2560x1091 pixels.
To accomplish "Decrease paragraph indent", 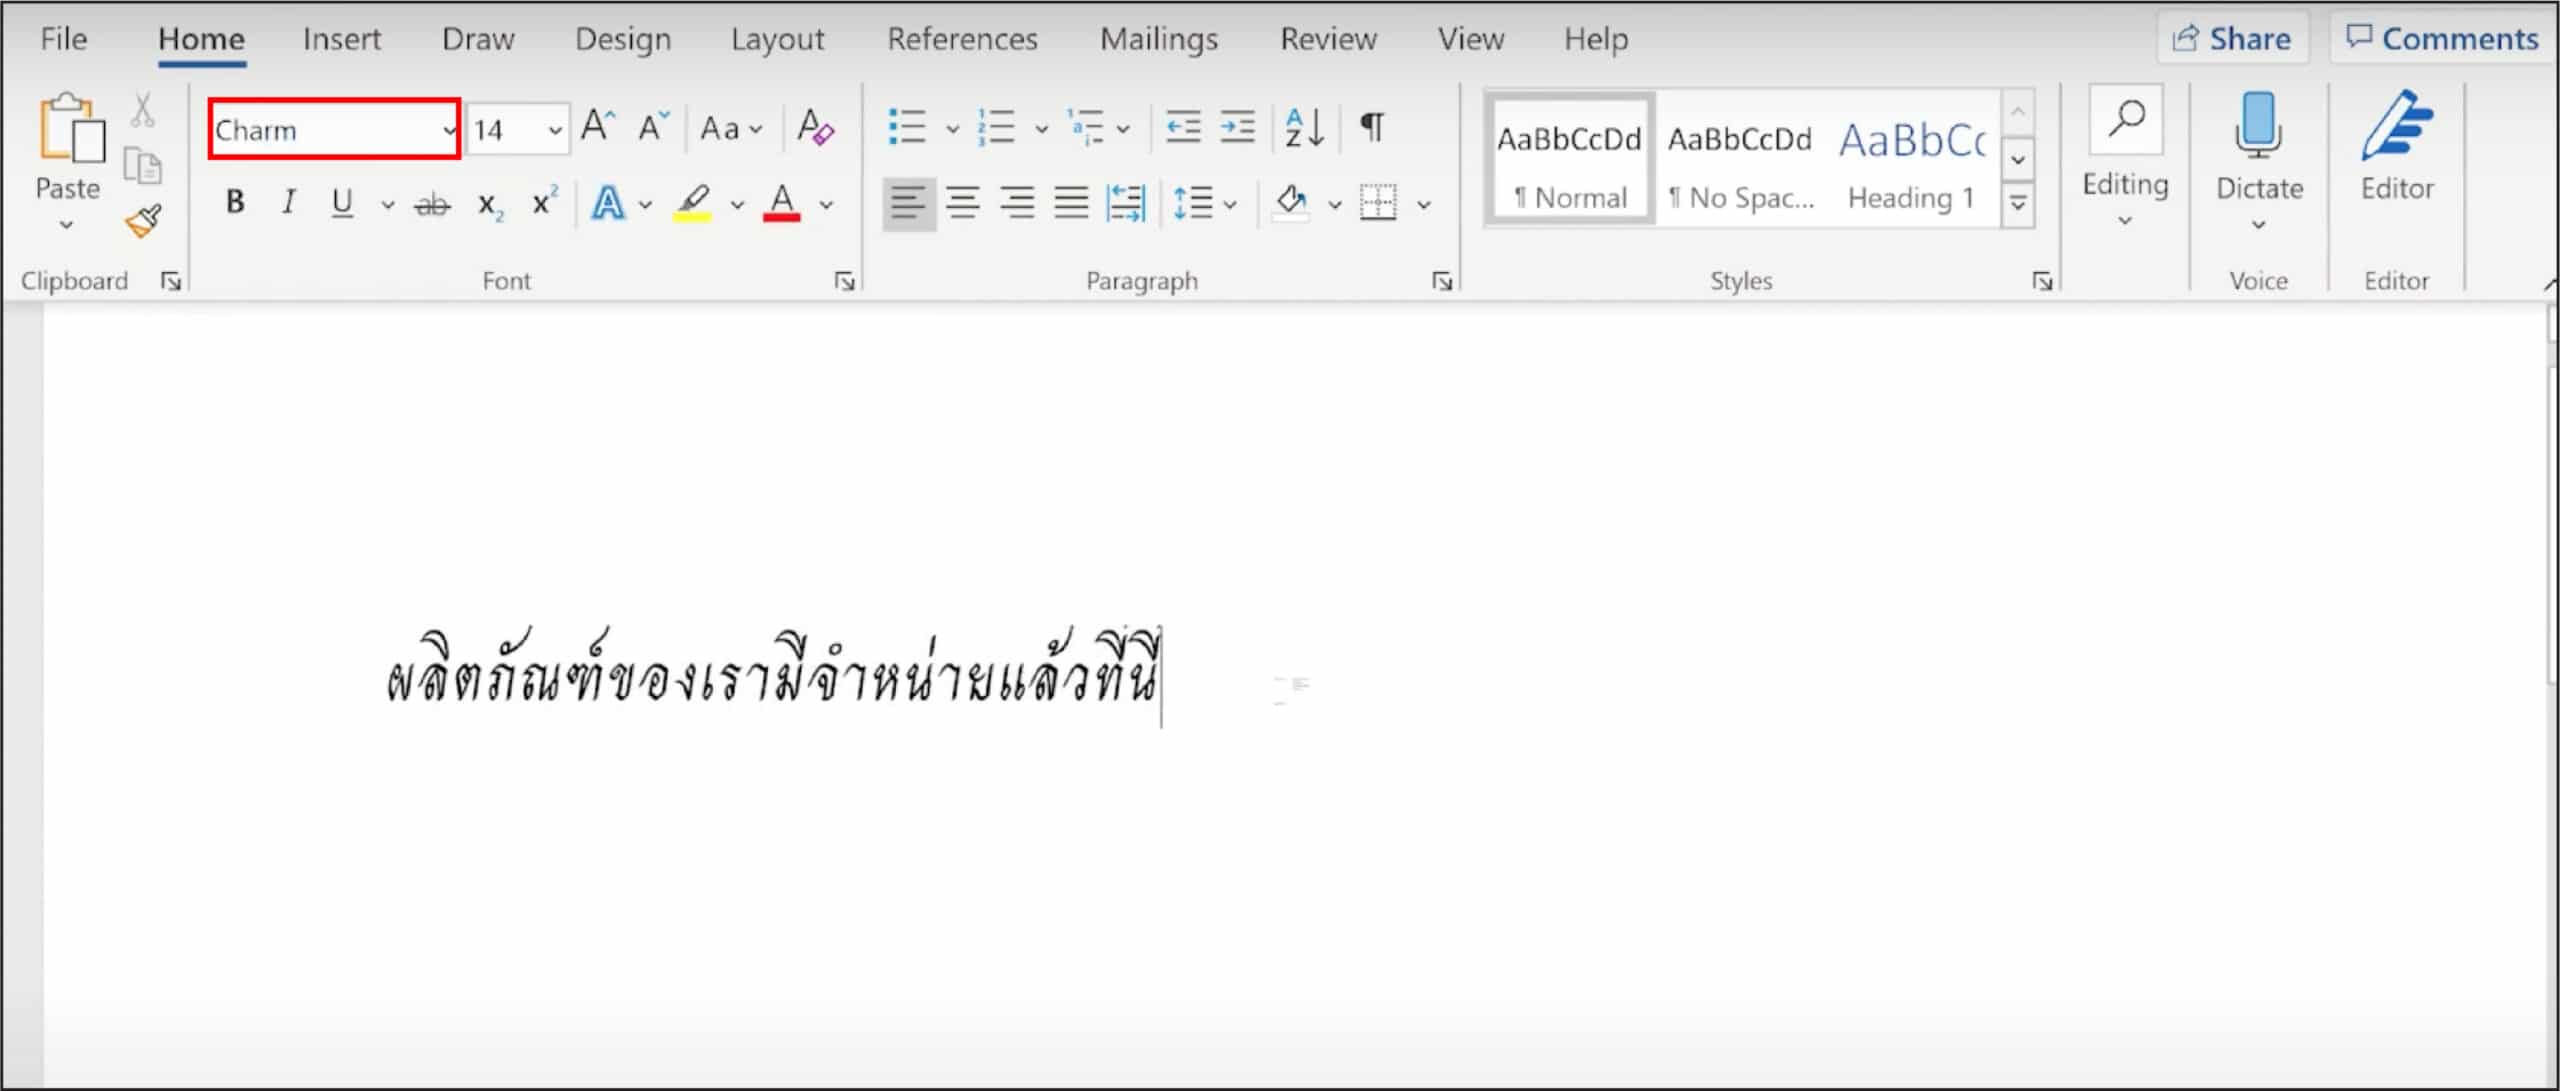I will (x=1183, y=128).
